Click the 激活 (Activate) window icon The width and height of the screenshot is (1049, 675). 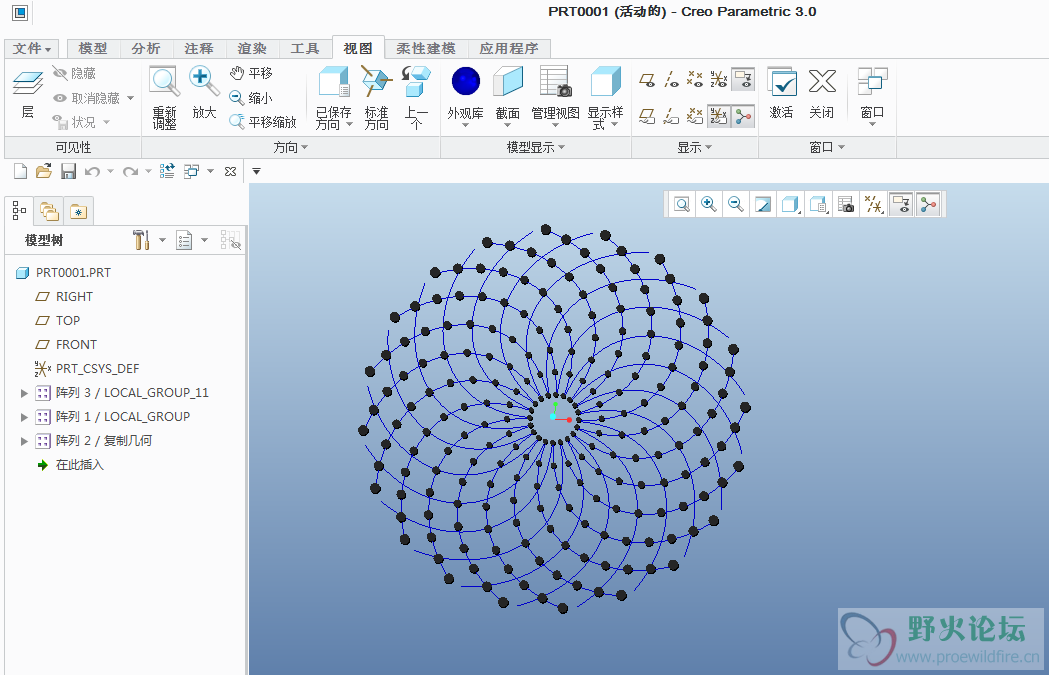781,82
